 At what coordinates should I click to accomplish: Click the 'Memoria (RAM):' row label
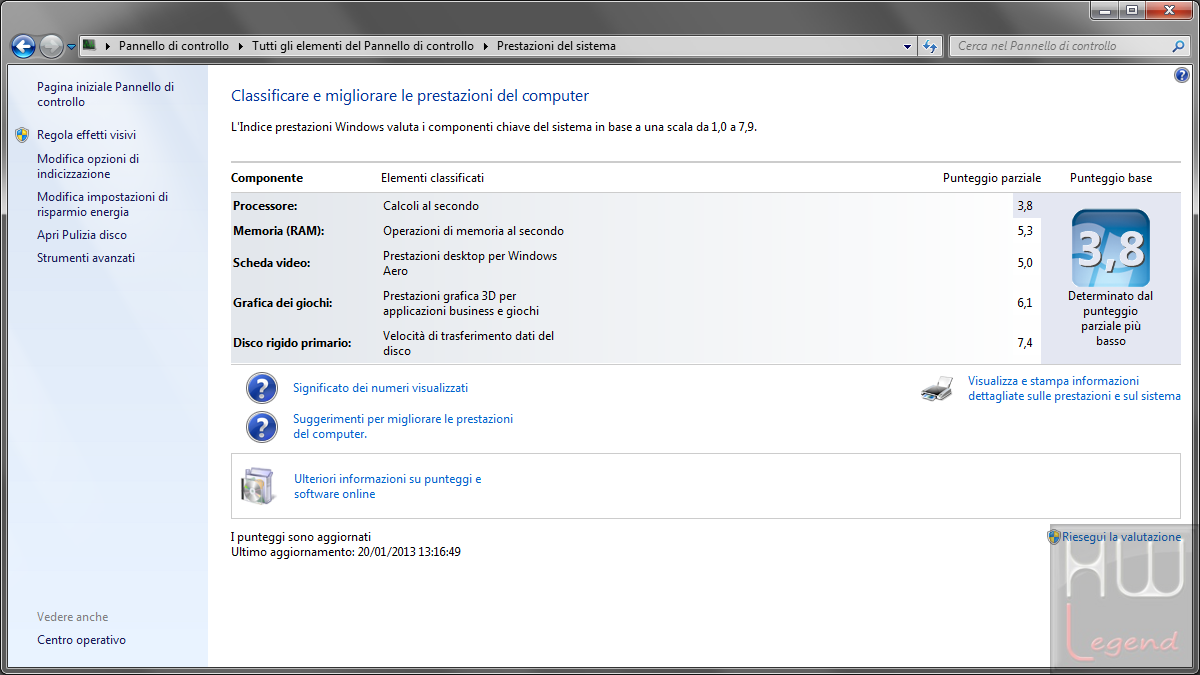pyautogui.click(x=278, y=231)
